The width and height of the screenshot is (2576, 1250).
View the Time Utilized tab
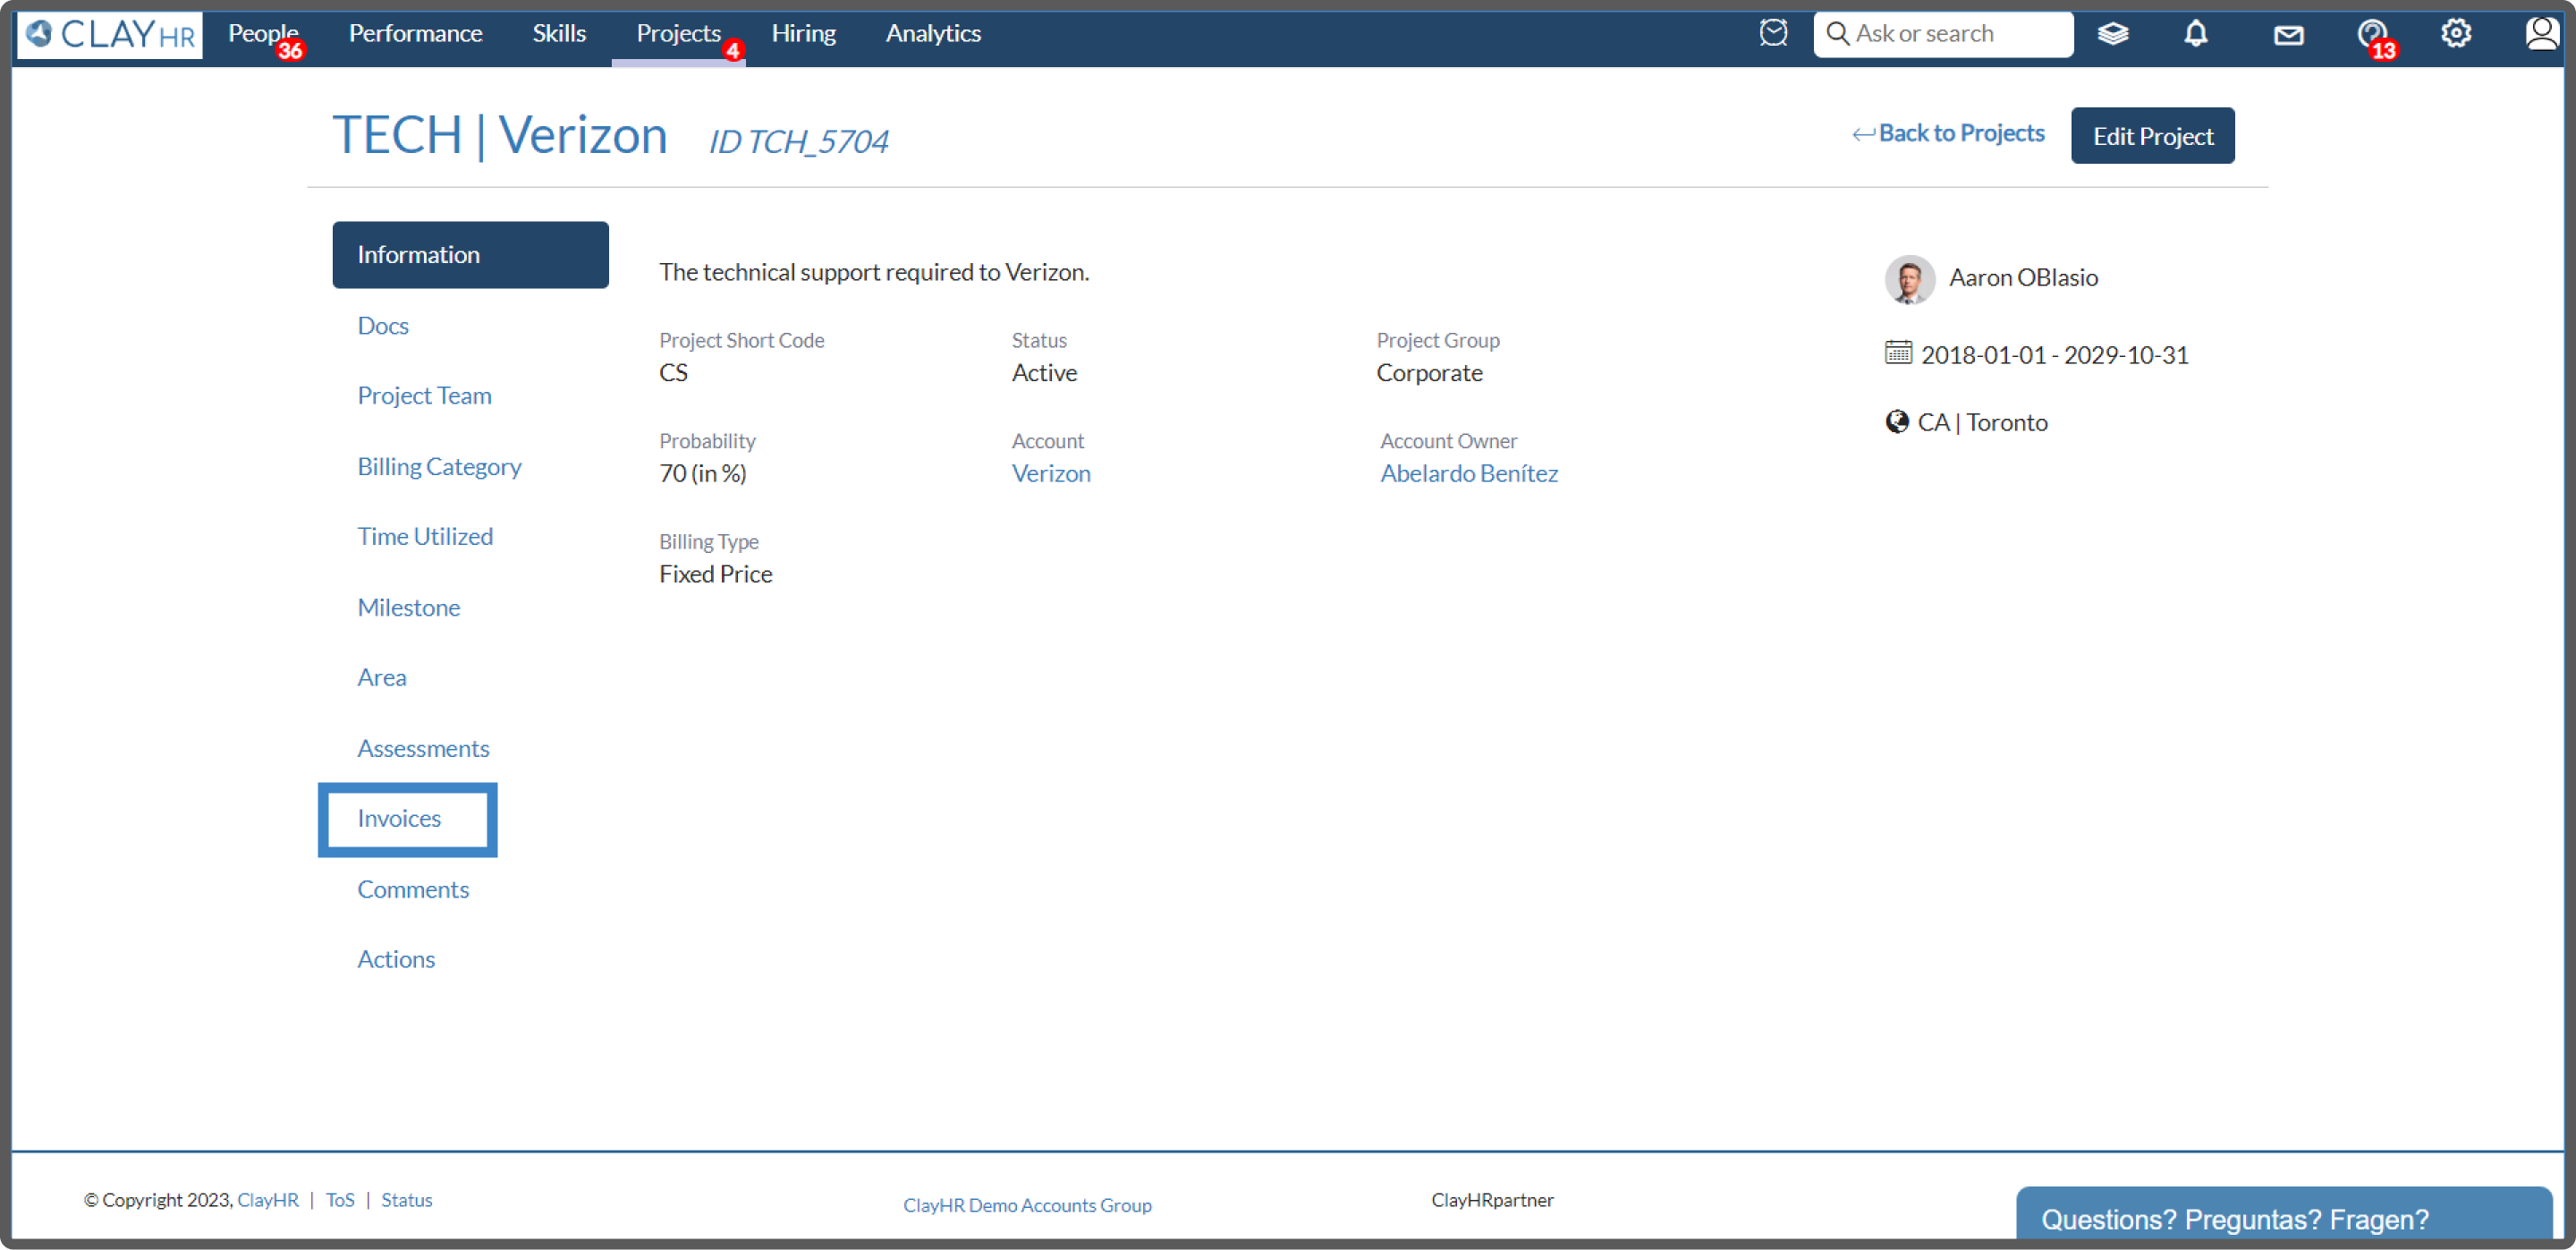tap(425, 537)
